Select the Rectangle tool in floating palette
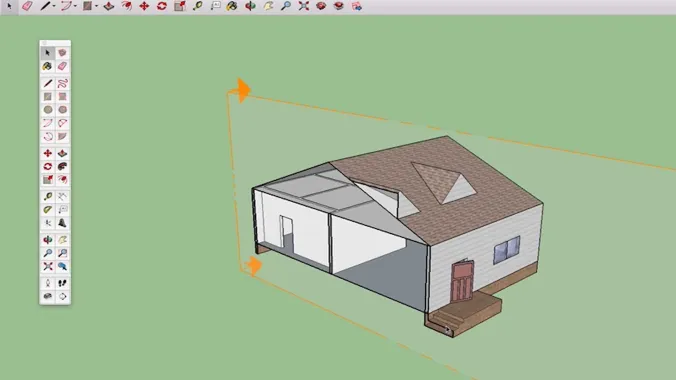 [x=48, y=97]
